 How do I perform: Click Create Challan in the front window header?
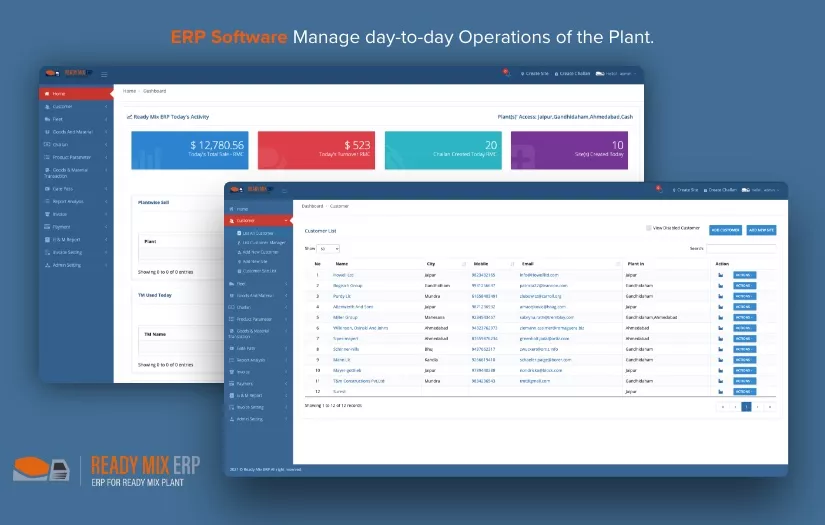click(720, 190)
